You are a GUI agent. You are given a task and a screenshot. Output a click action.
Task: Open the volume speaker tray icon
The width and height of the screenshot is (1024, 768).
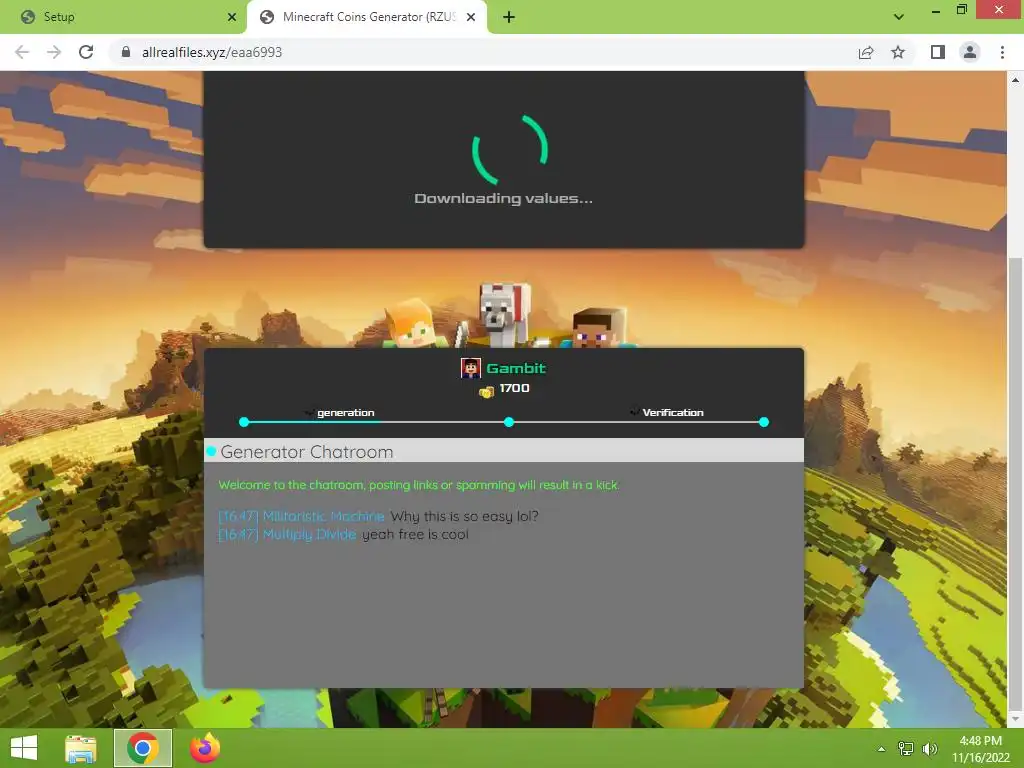pos(929,749)
